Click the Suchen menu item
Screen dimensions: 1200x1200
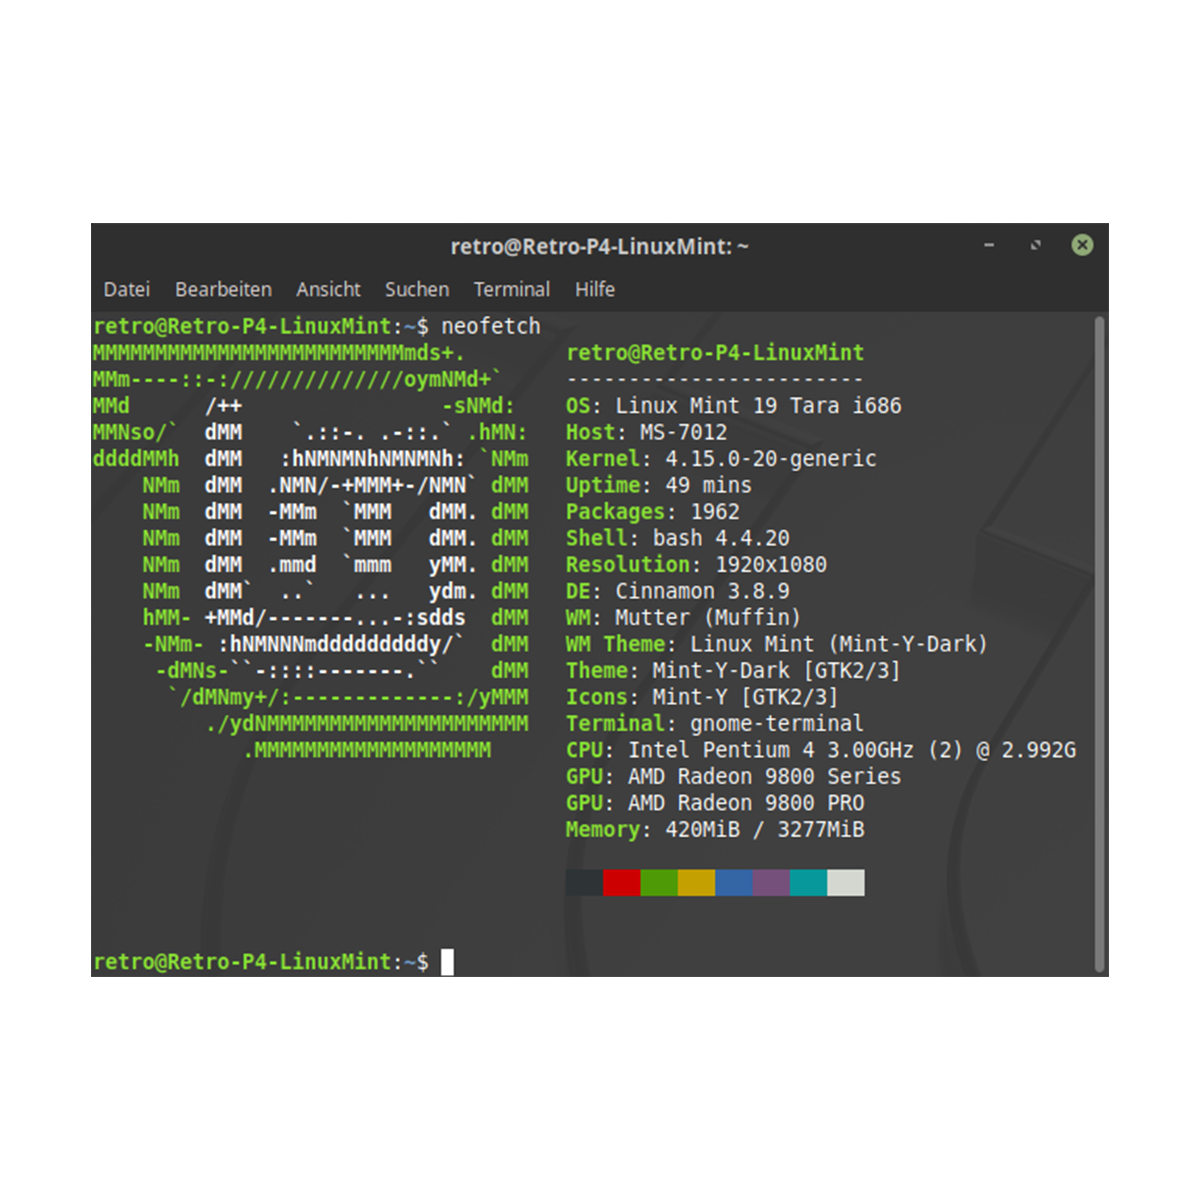coord(417,289)
